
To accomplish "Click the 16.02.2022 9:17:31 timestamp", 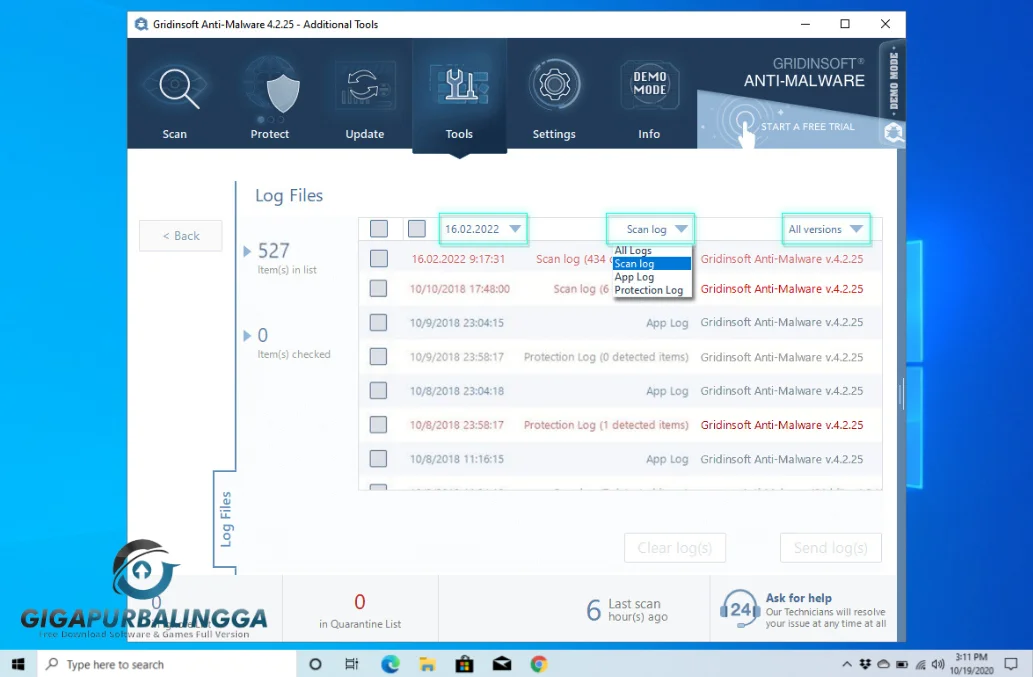I will [x=458, y=259].
